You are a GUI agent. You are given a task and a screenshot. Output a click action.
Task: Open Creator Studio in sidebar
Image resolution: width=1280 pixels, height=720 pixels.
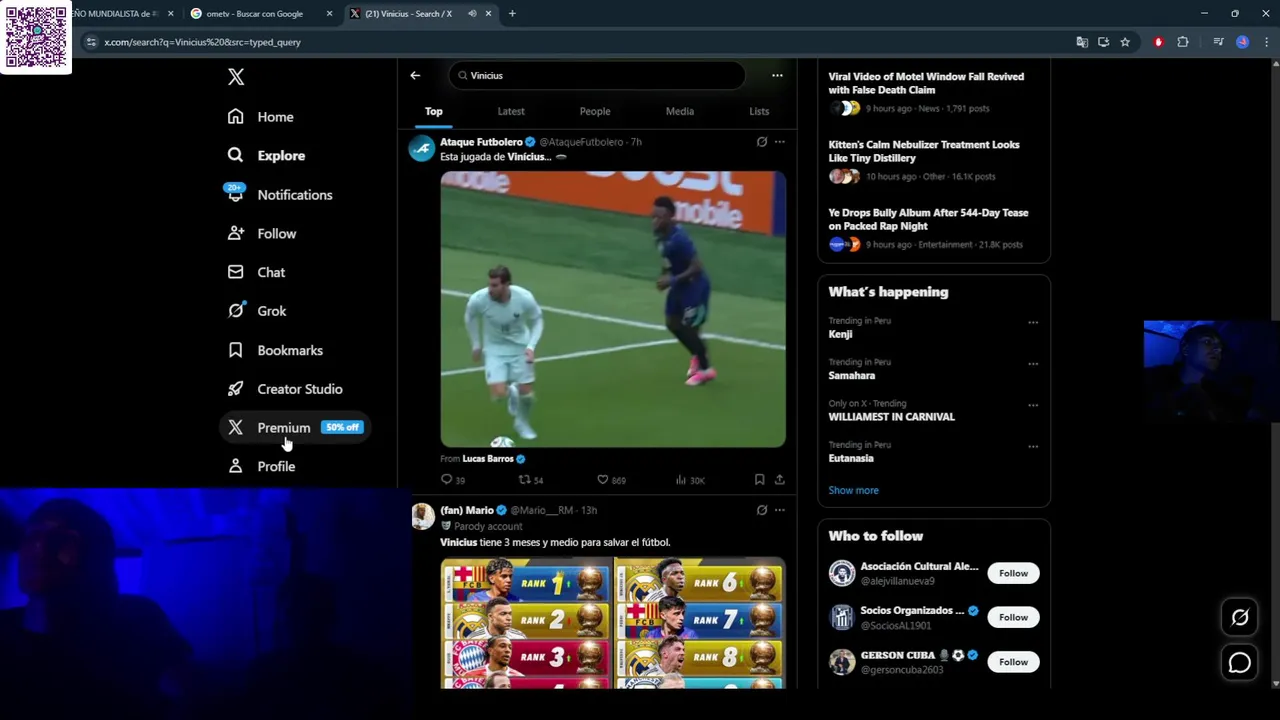click(x=285, y=389)
